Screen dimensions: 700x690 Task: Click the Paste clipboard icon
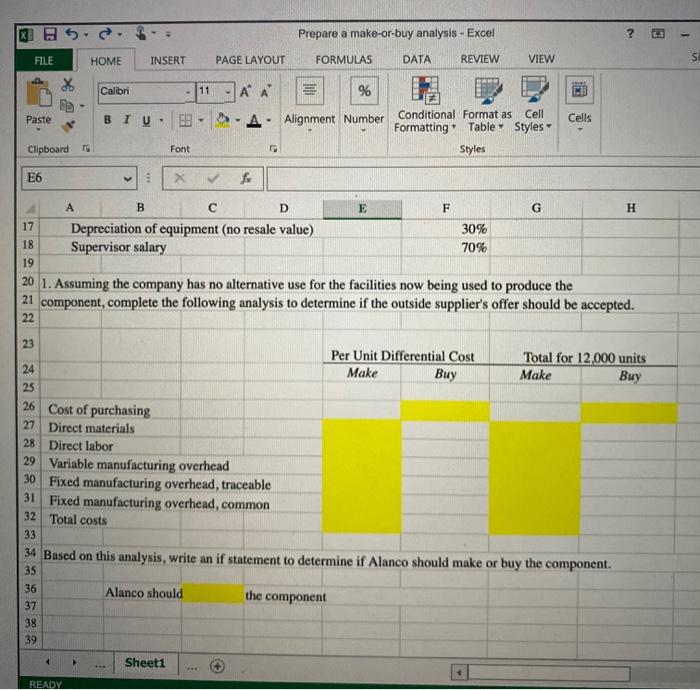click(x=38, y=92)
